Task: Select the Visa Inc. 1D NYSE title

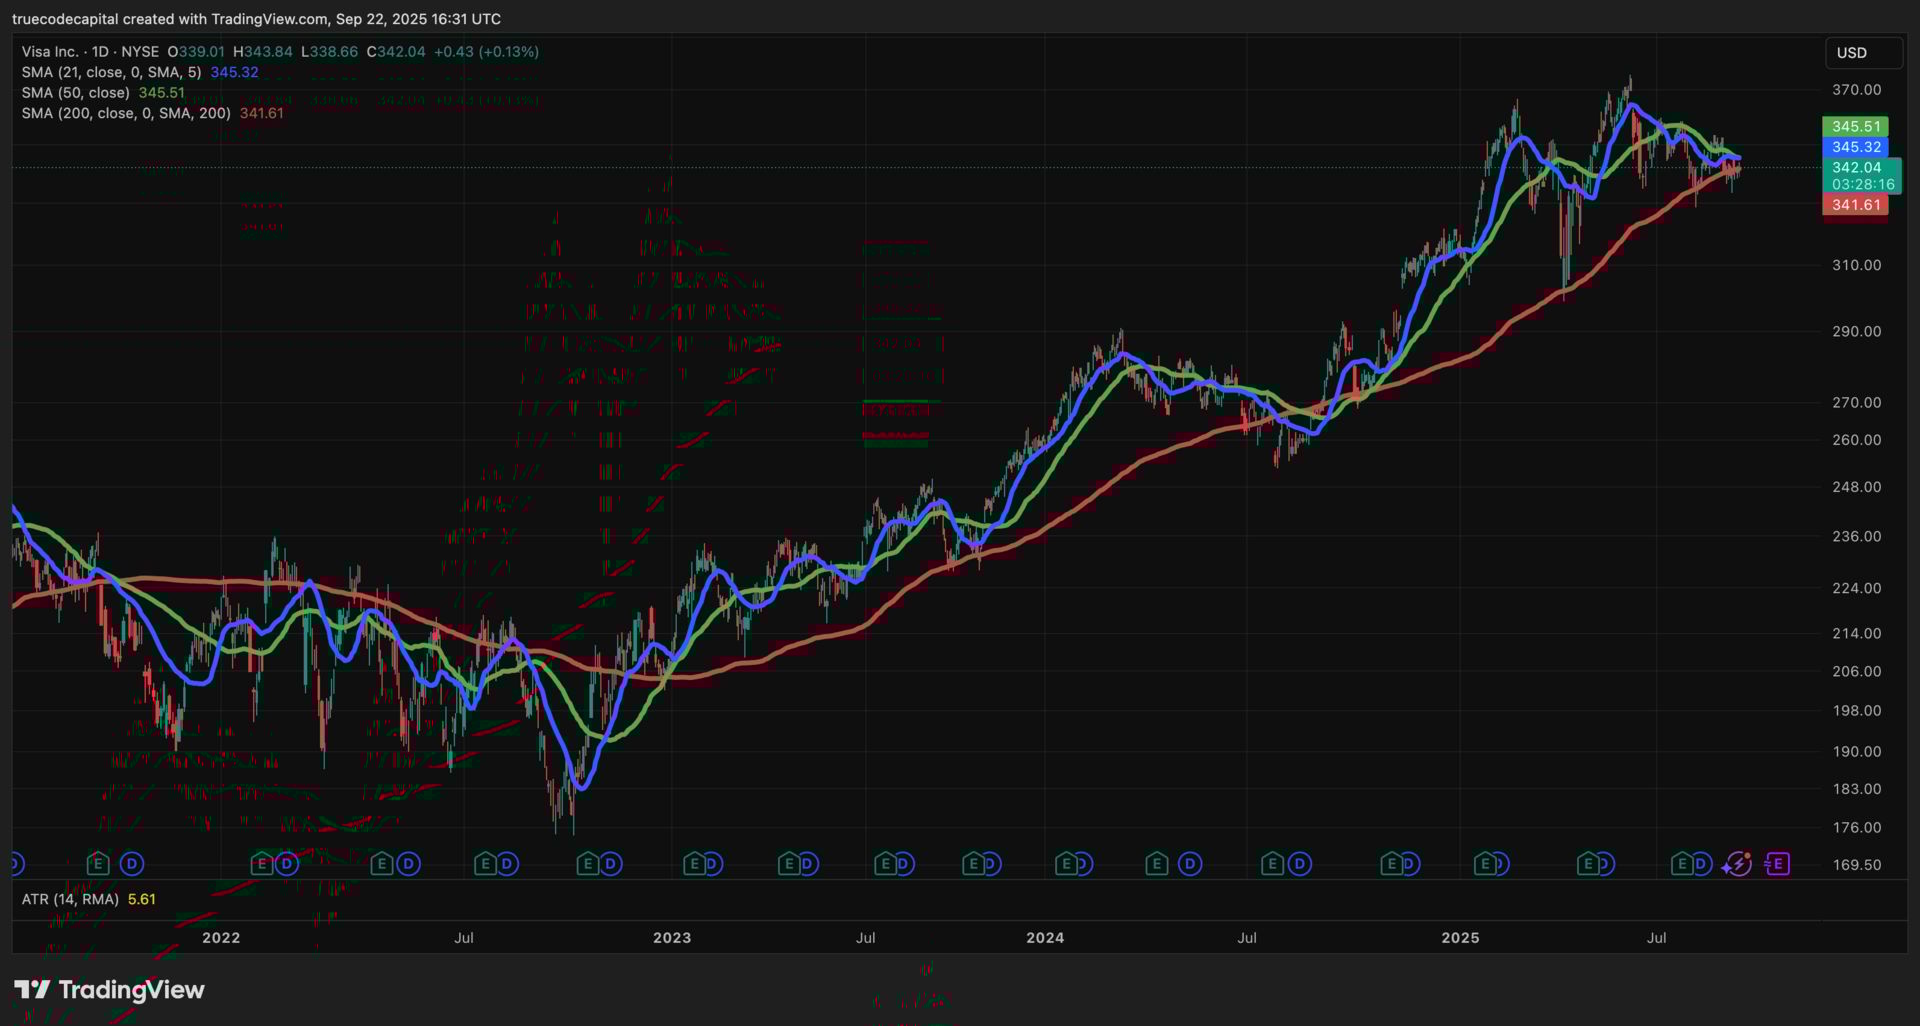Action: point(90,52)
